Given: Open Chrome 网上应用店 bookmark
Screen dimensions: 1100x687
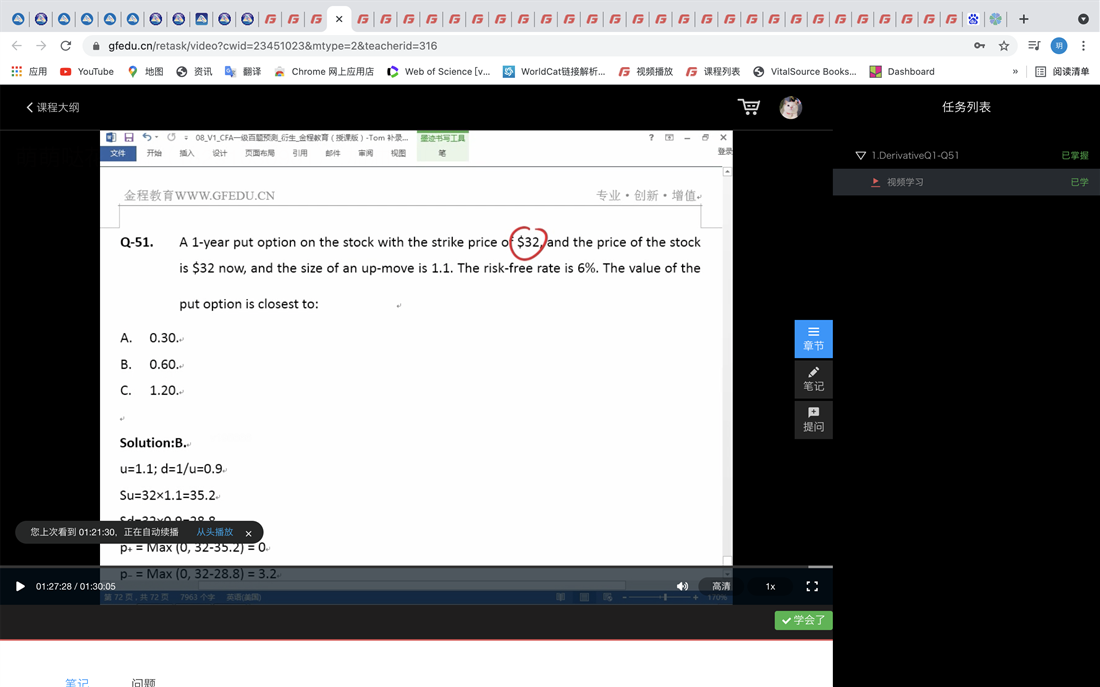Looking at the screenshot, I should [x=324, y=72].
